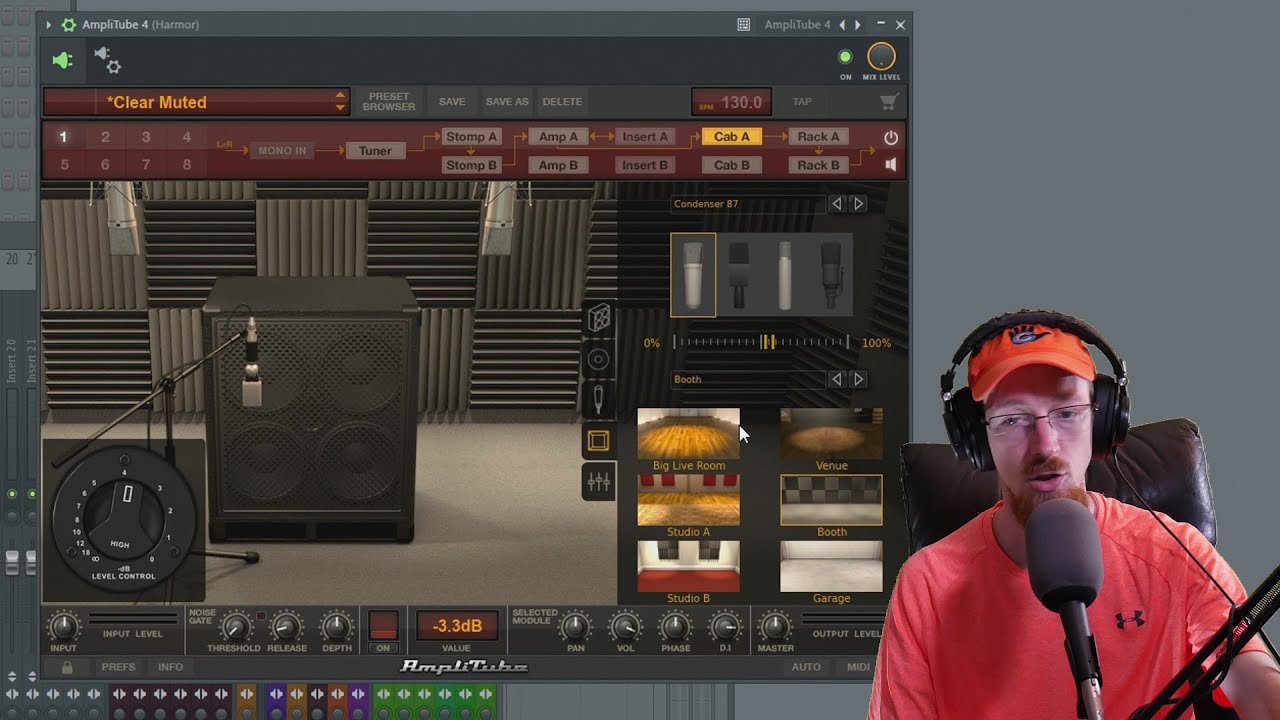The height and width of the screenshot is (720, 1280).
Task: Open the room selection view icon
Action: pos(598,441)
